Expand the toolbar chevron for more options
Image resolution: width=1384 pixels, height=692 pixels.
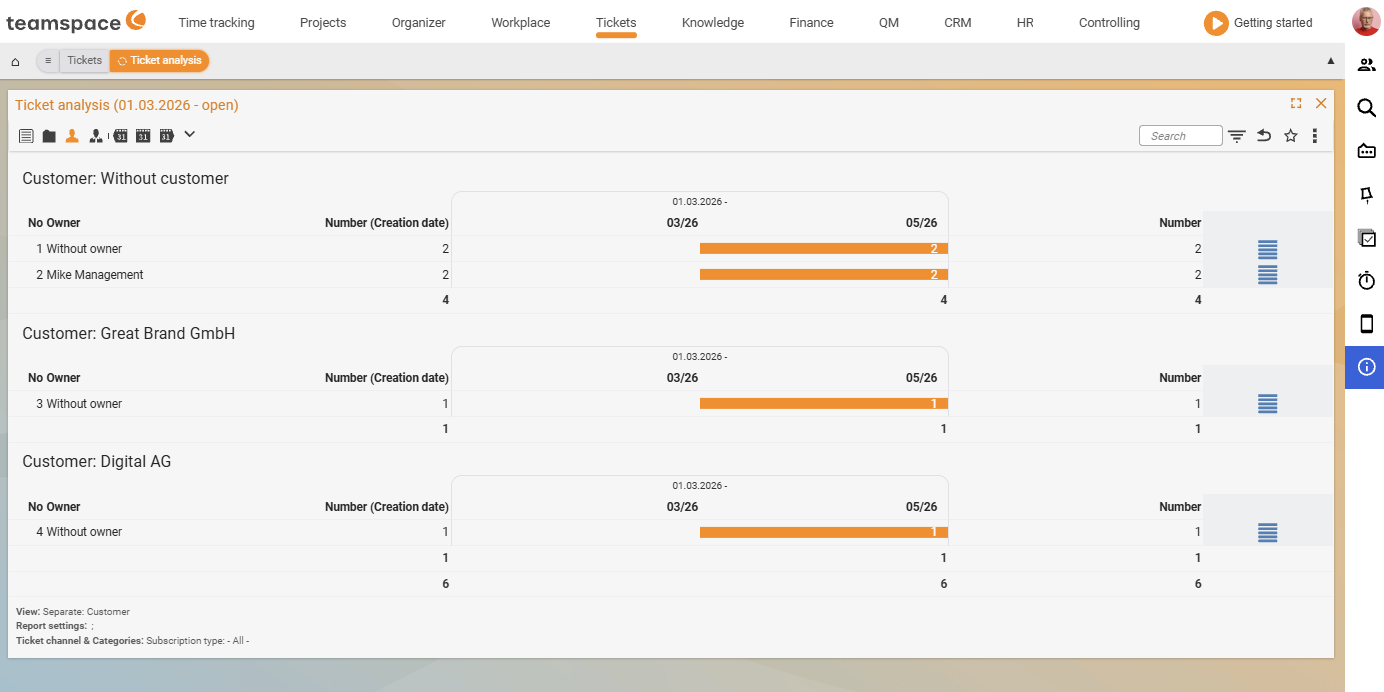[x=190, y=134]
